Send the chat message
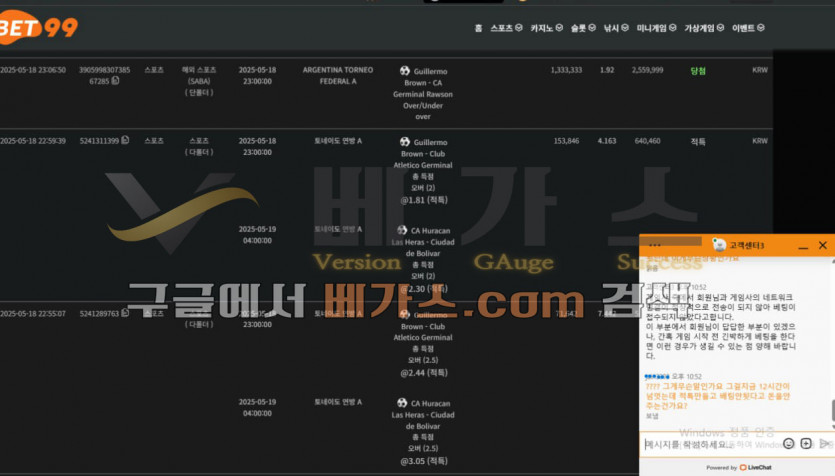835x476 pixels. pos(825,444)
